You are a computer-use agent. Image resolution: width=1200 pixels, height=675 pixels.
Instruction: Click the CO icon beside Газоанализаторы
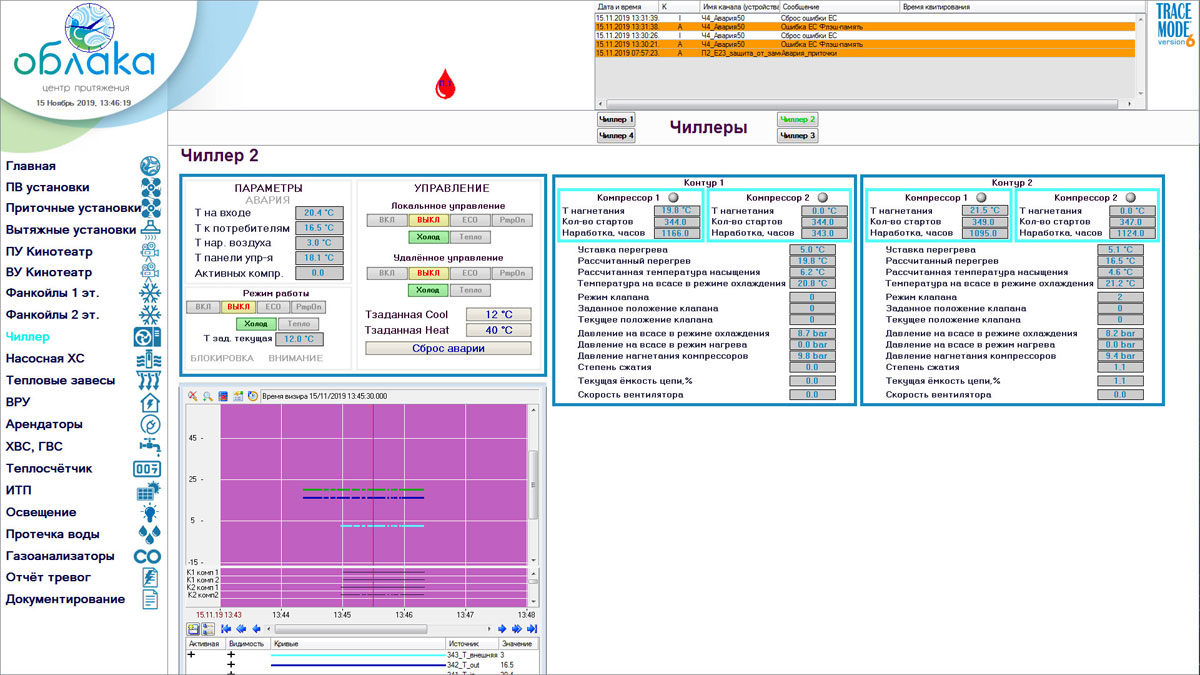(148, 556)
